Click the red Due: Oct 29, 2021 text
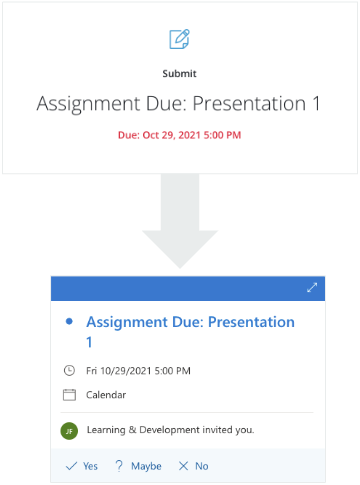The height and width of the screenshot is (485, 360). click(x=179, y=135)
